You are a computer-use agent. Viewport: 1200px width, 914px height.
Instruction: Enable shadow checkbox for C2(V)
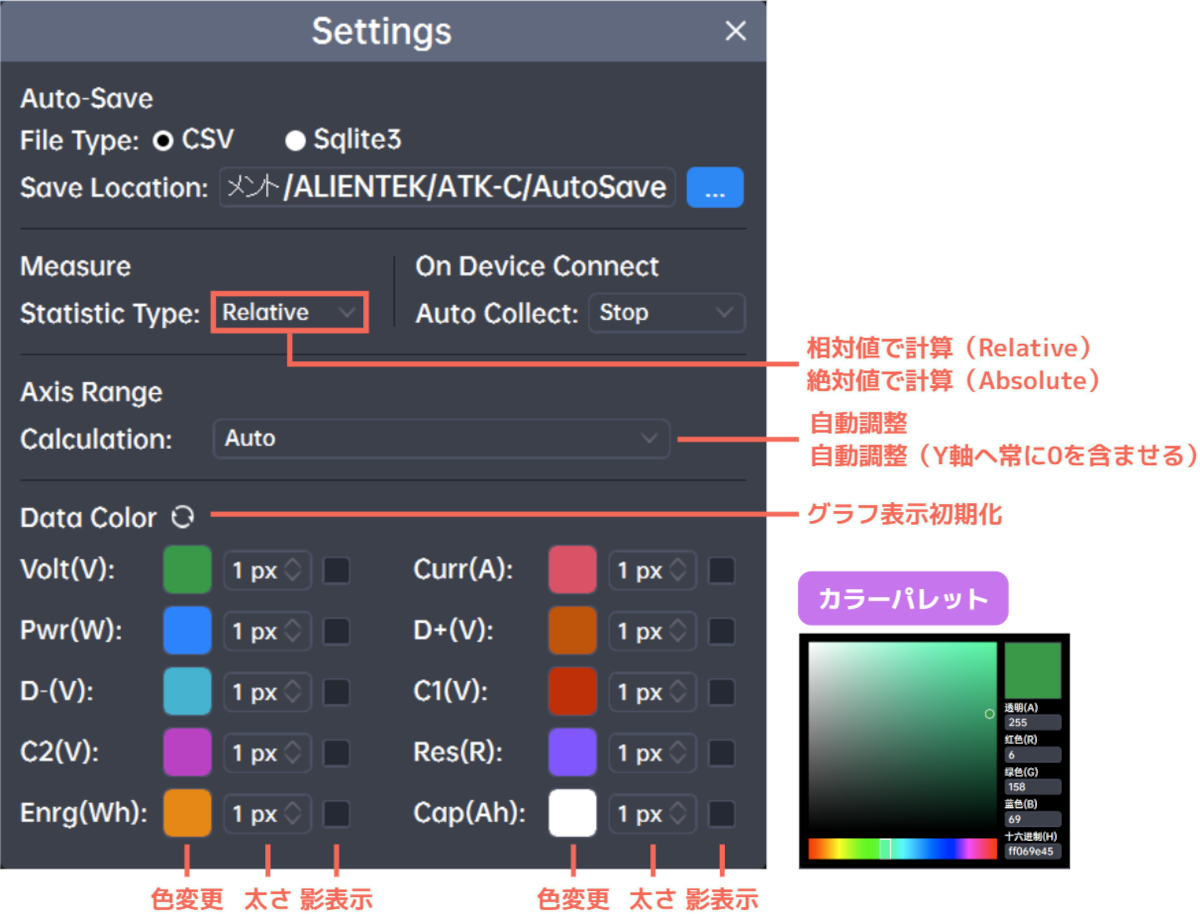pyautogui.click(x=337, y=753)
